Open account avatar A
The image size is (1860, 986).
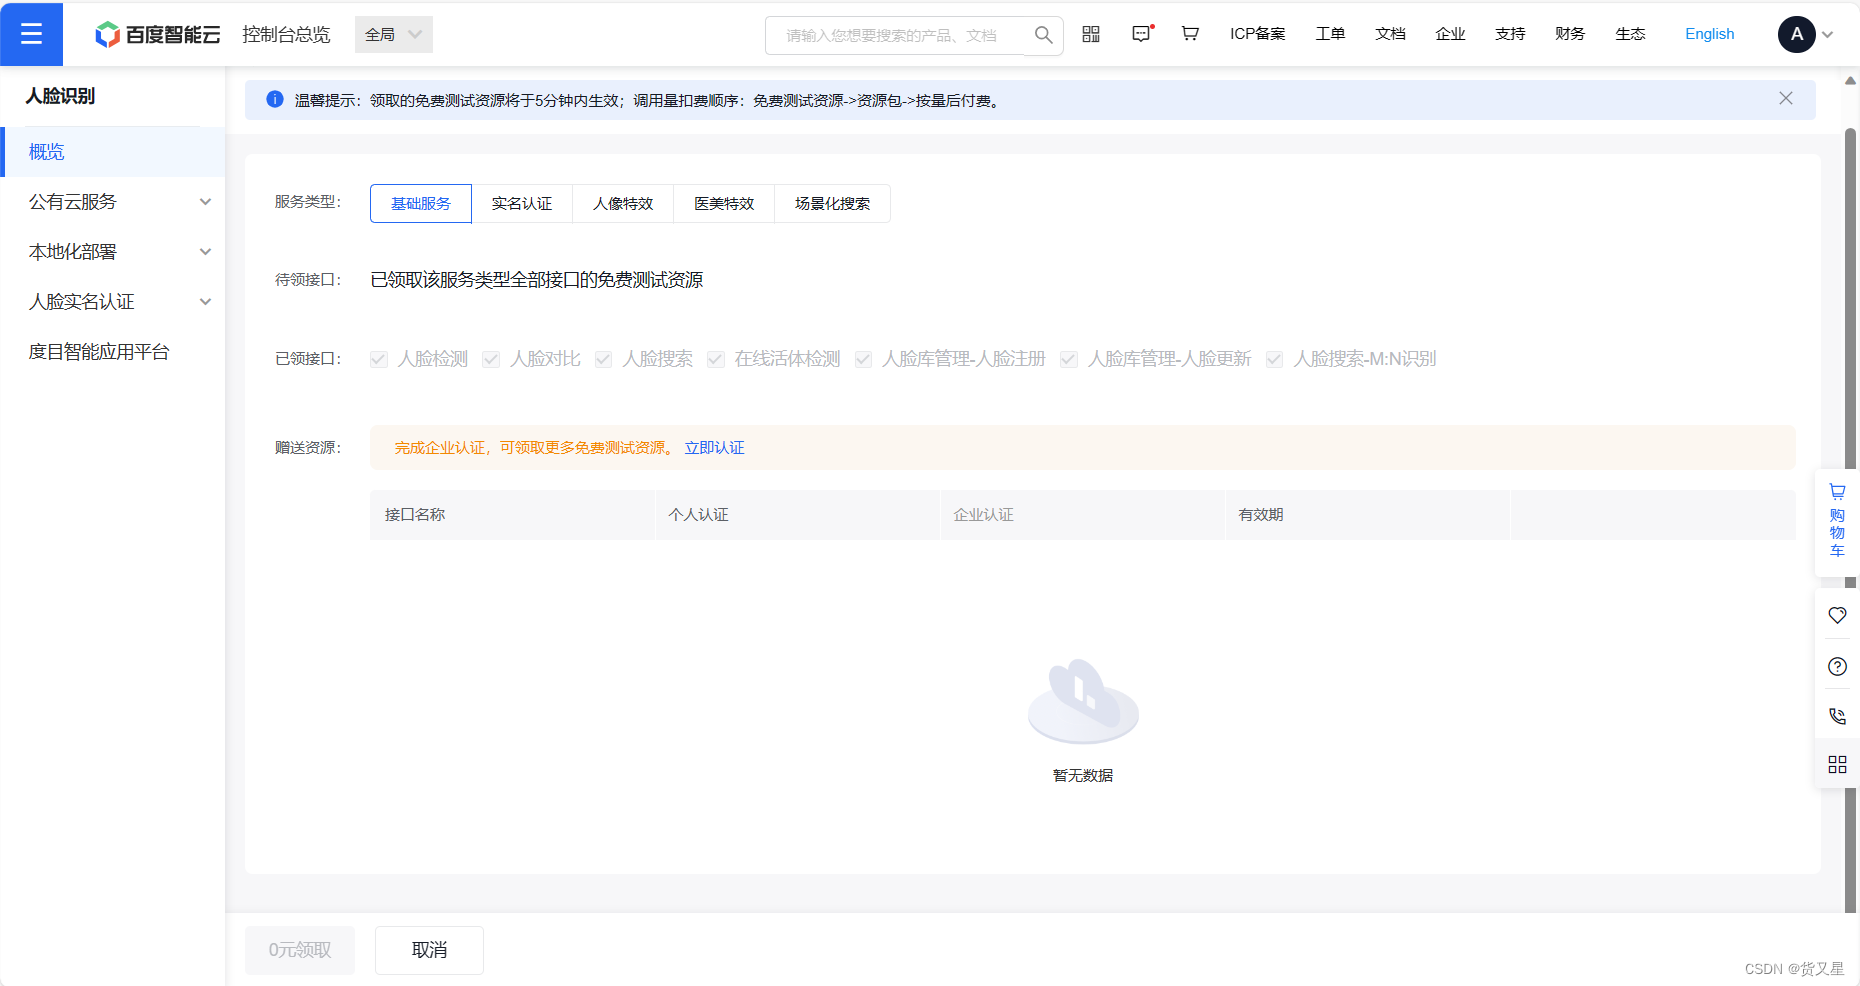click(x=1796, y=34)
